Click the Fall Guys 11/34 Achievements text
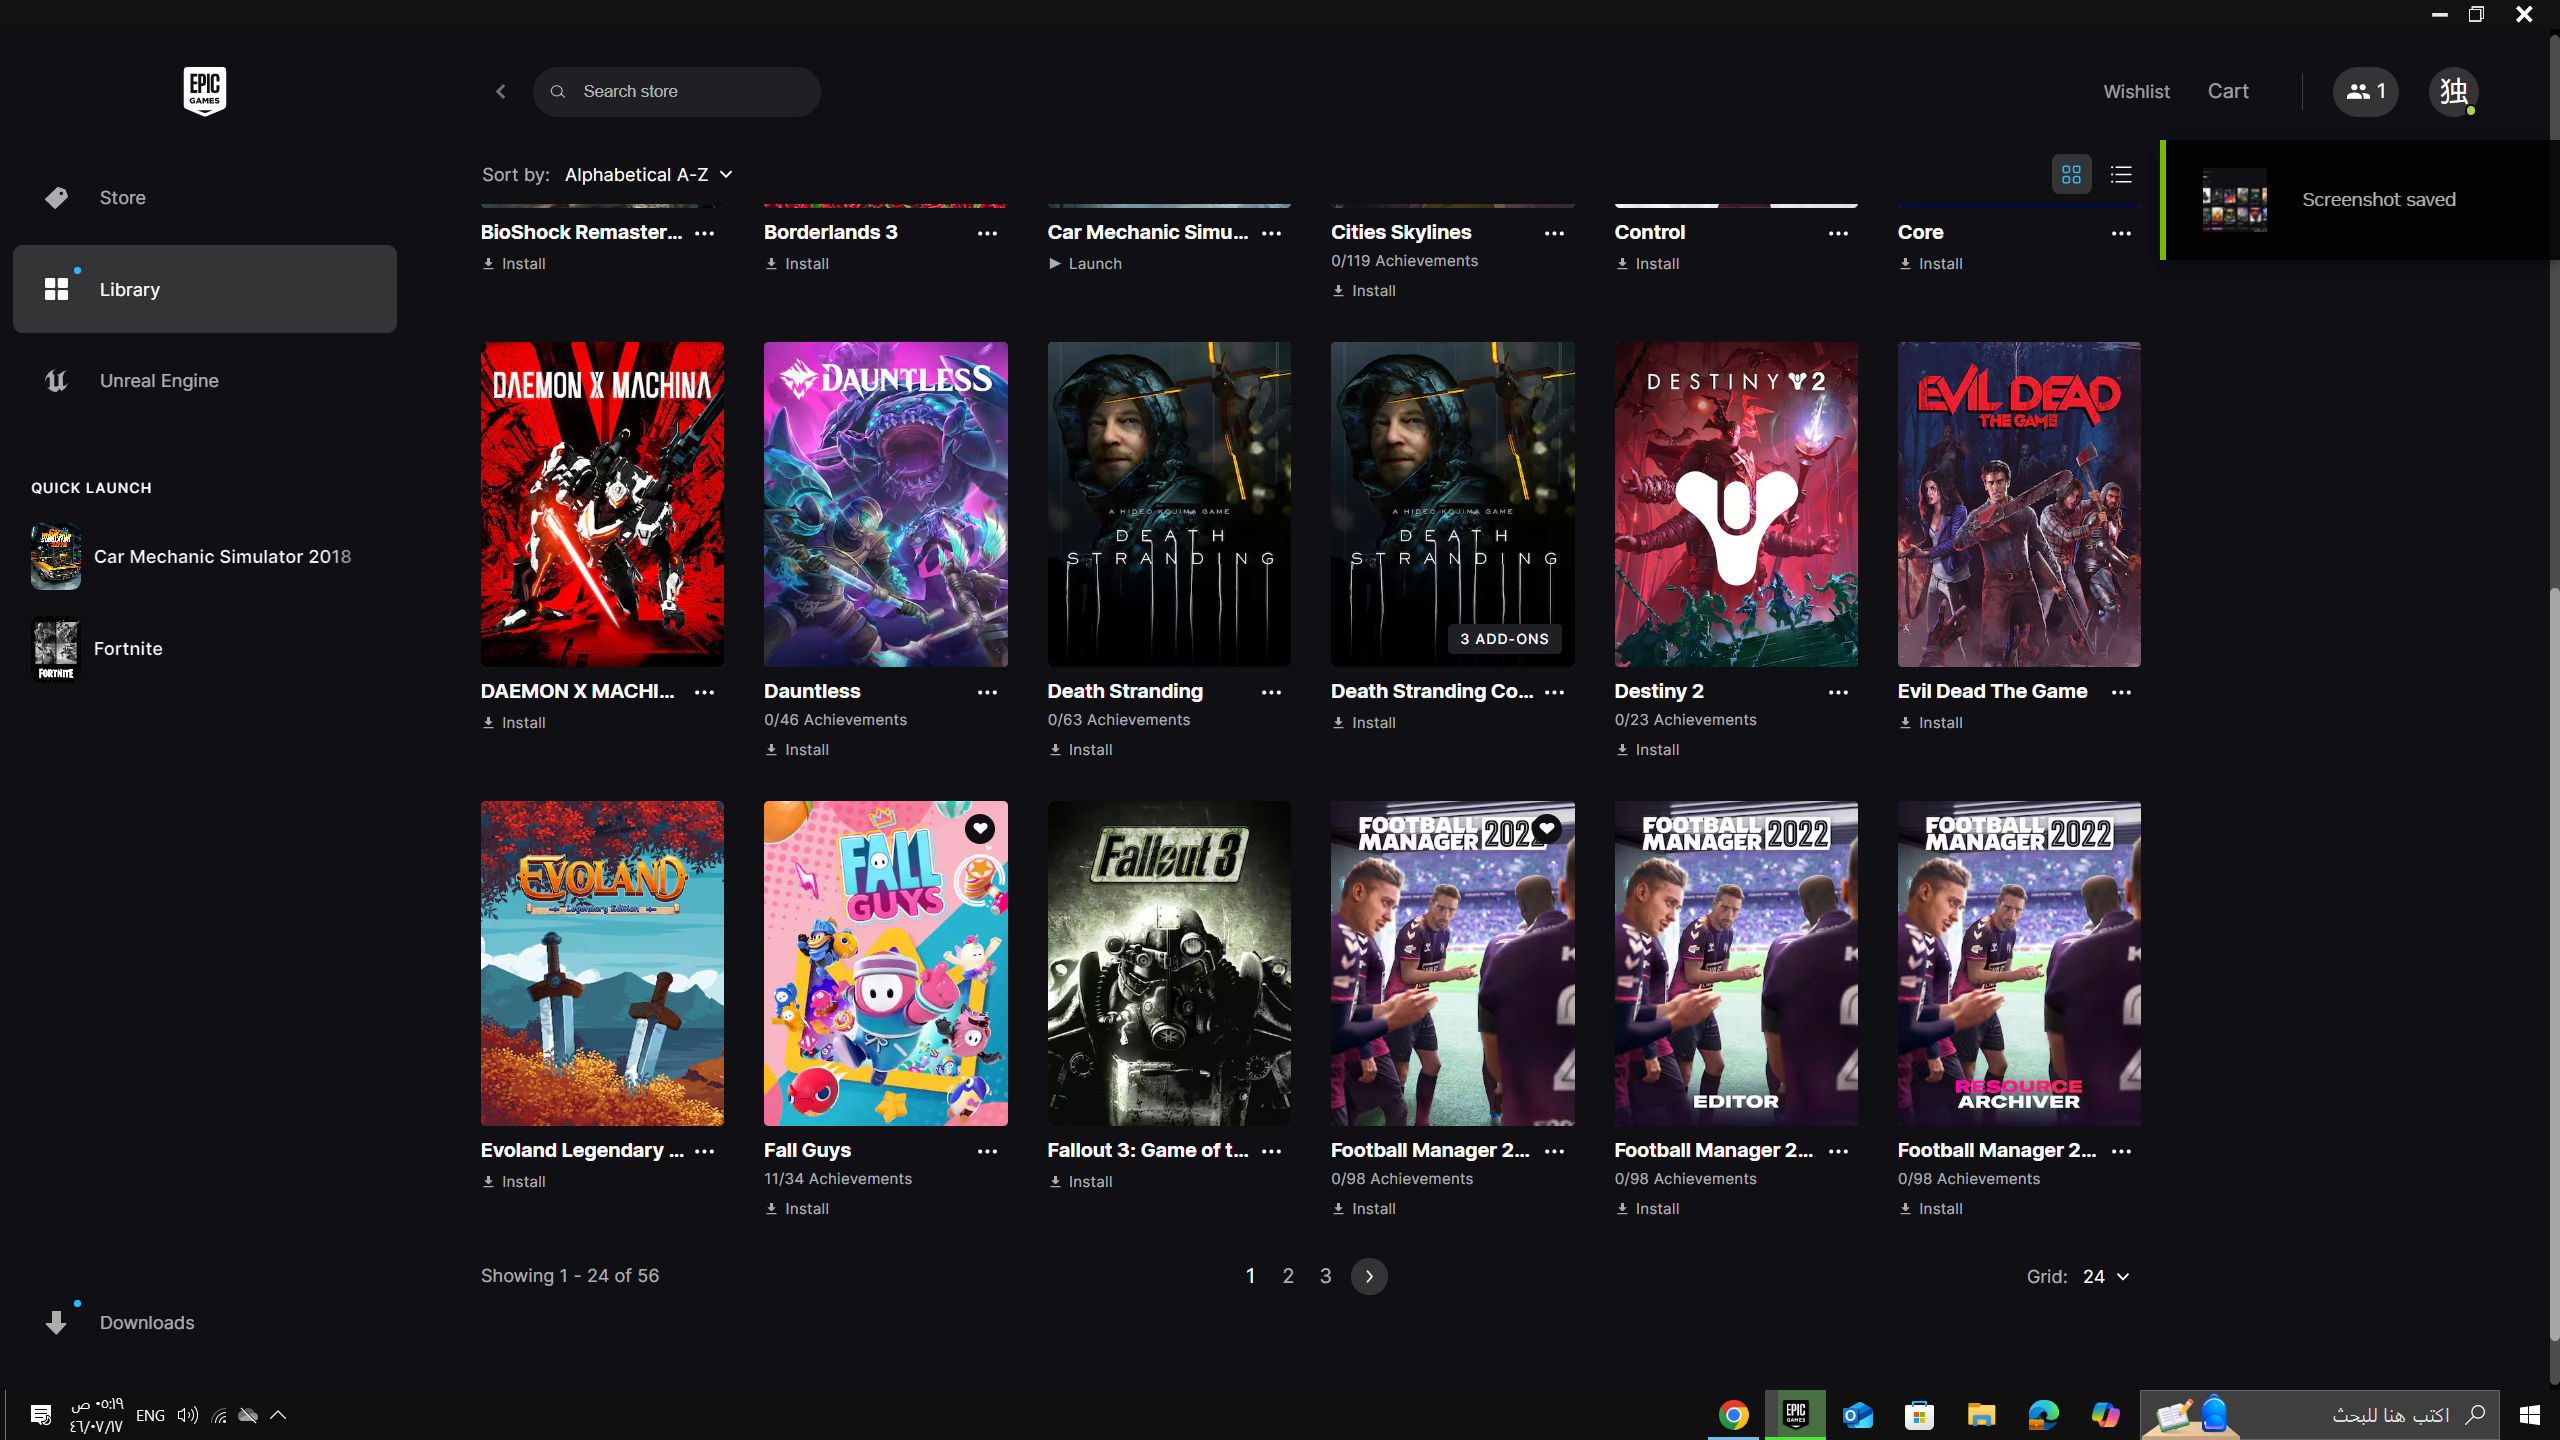 pyautogui.click(x=838, y=1179)
